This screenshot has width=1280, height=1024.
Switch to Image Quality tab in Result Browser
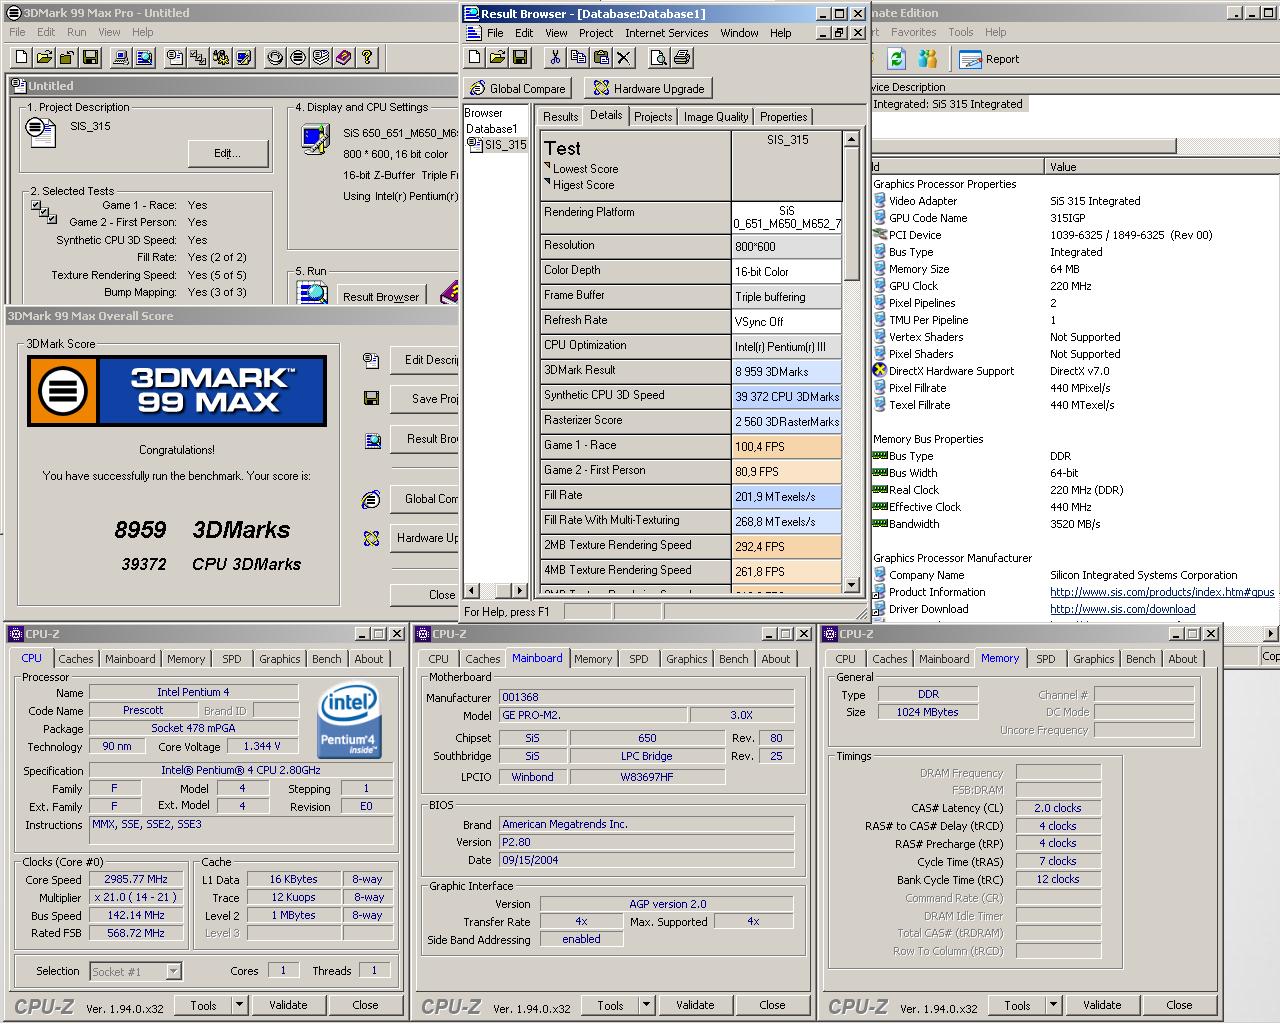[716, 117]
